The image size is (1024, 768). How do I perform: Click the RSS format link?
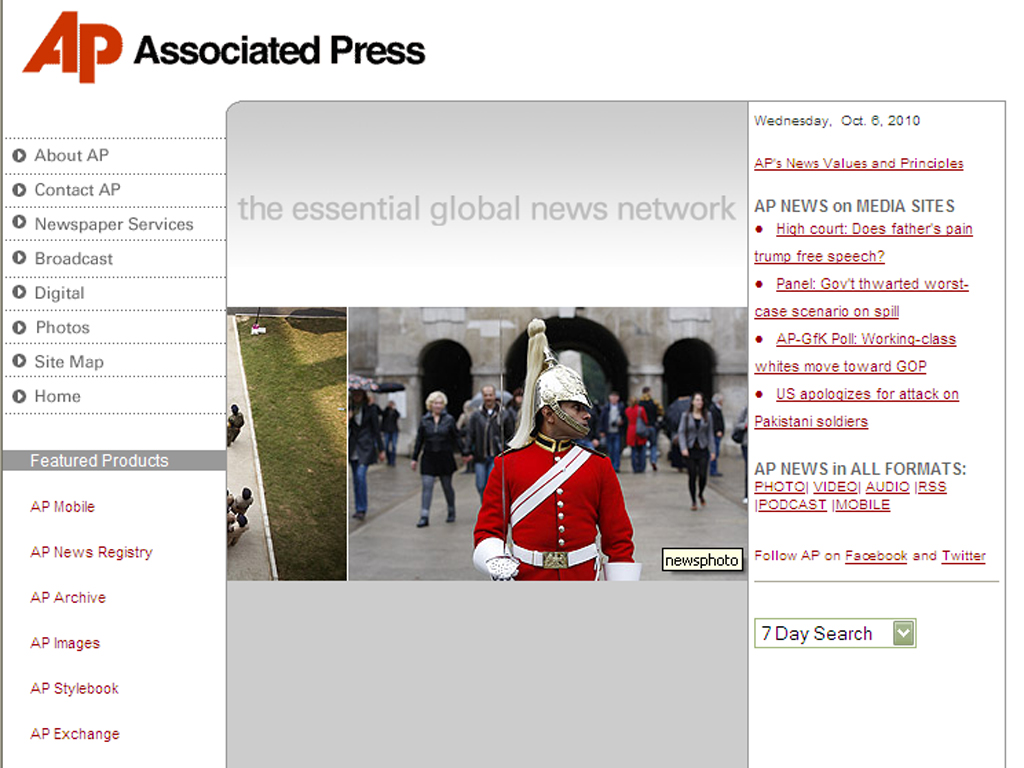932,487
